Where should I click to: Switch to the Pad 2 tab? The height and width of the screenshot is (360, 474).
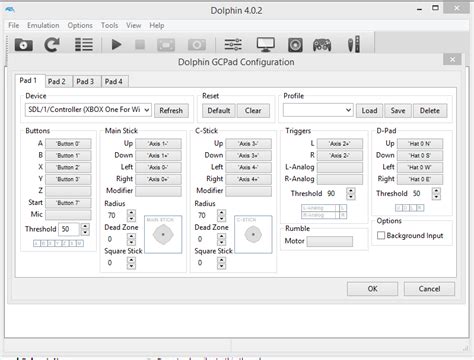(x=57, y=81)
